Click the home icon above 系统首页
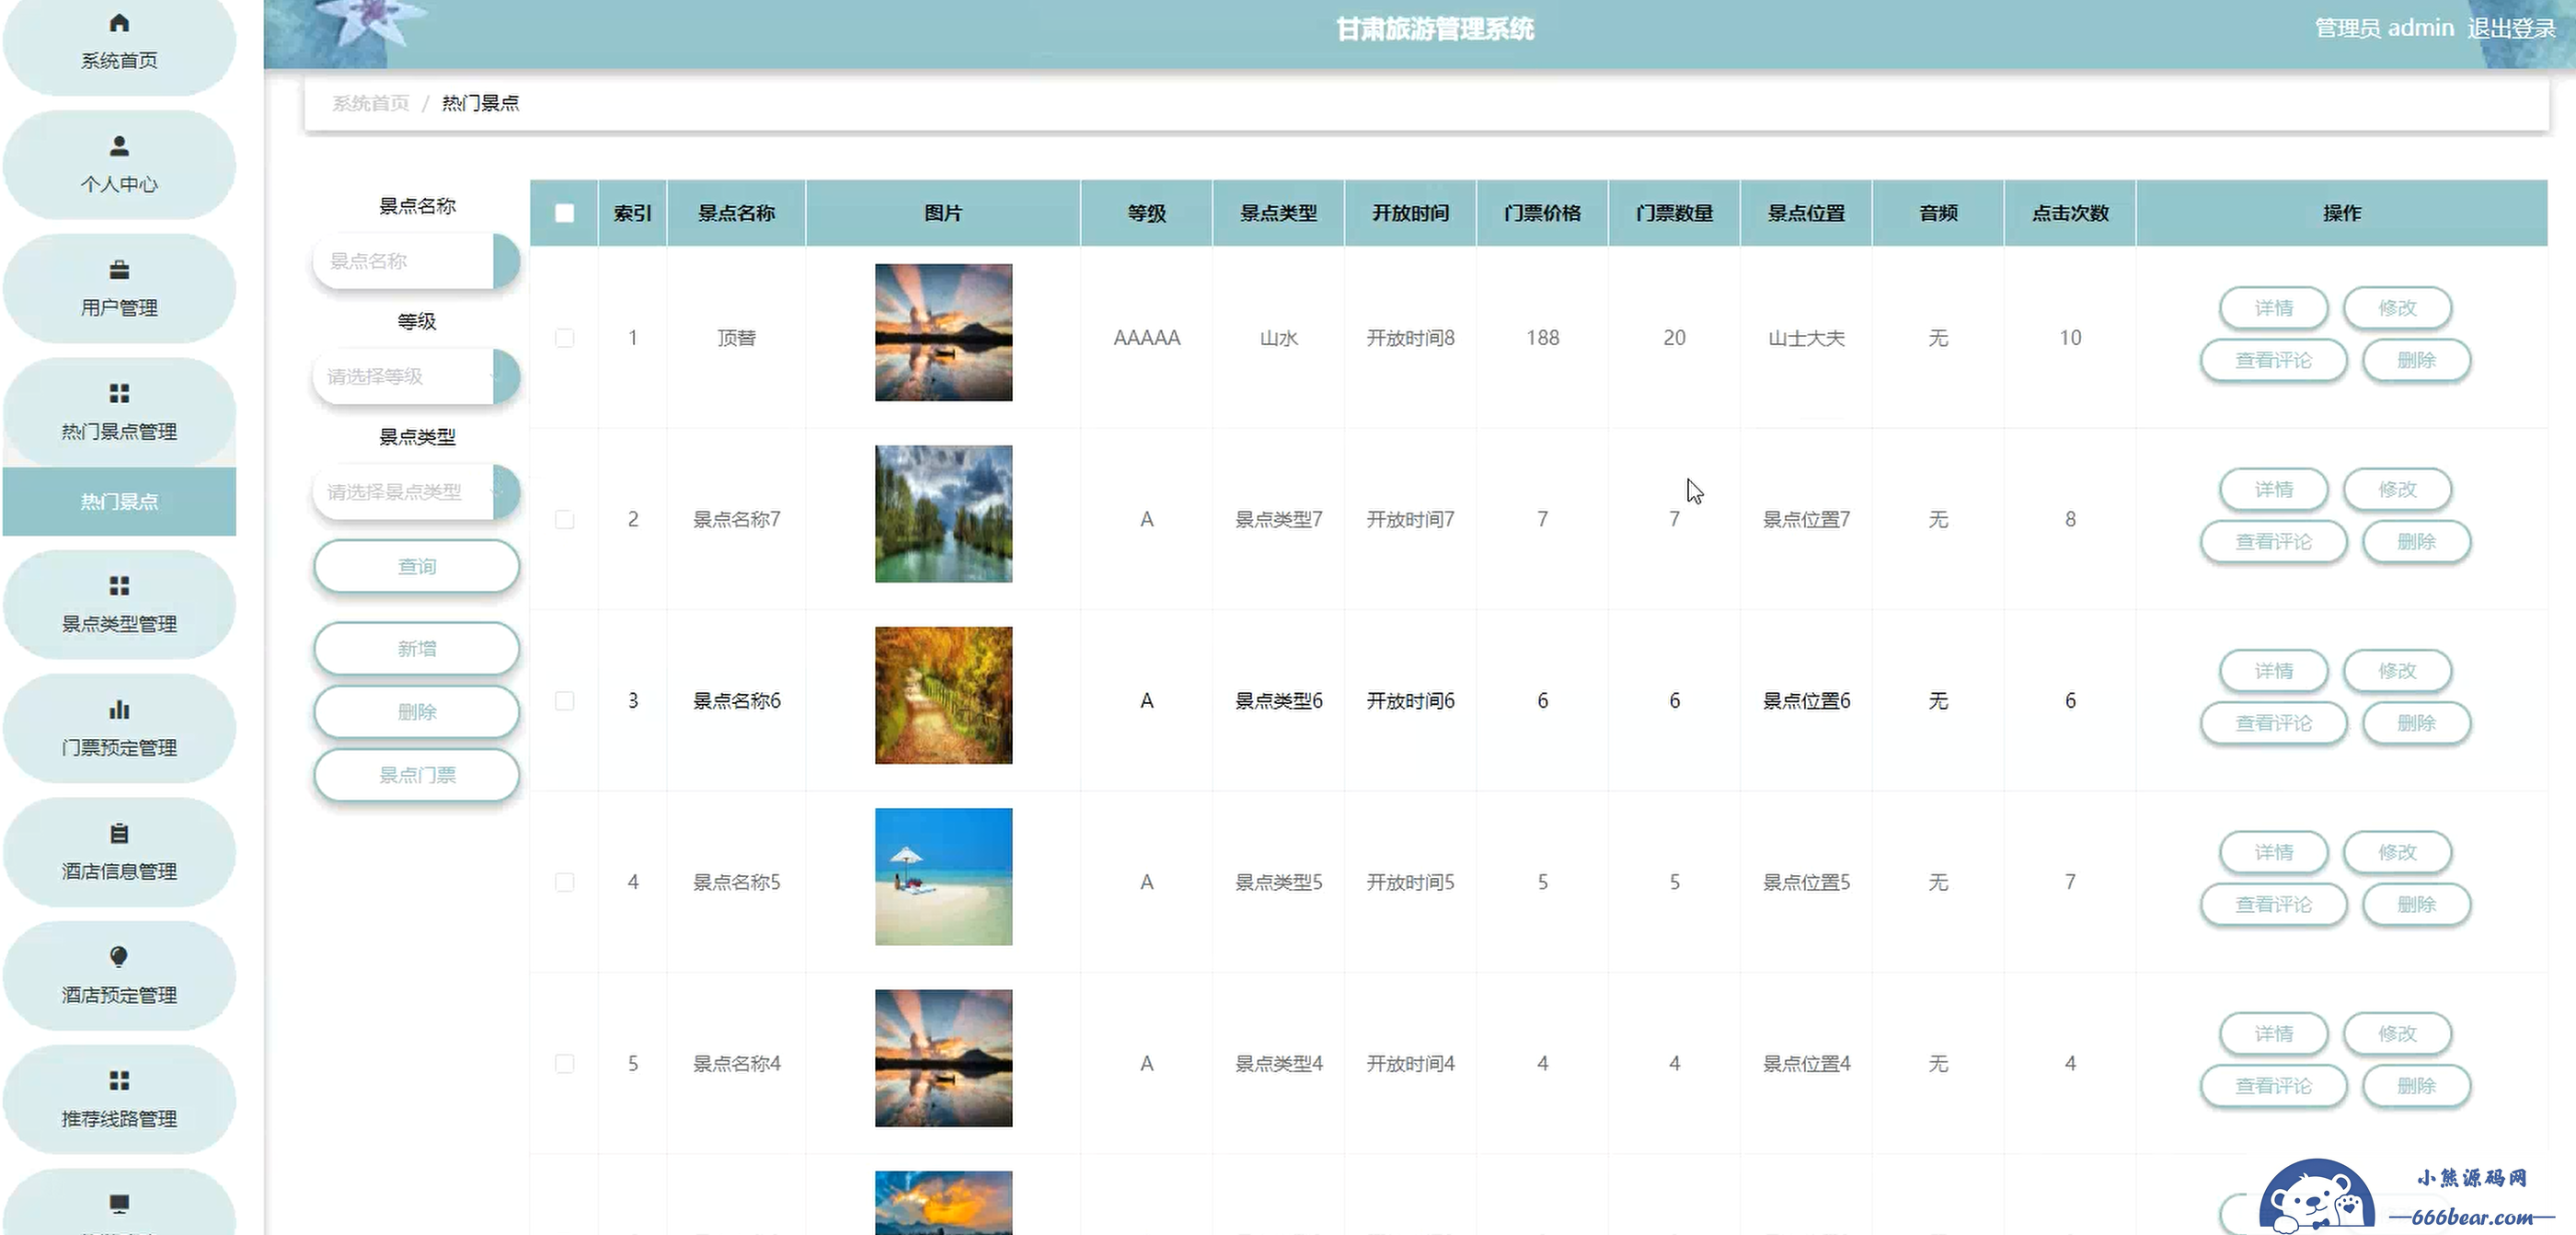 (119, 23)
